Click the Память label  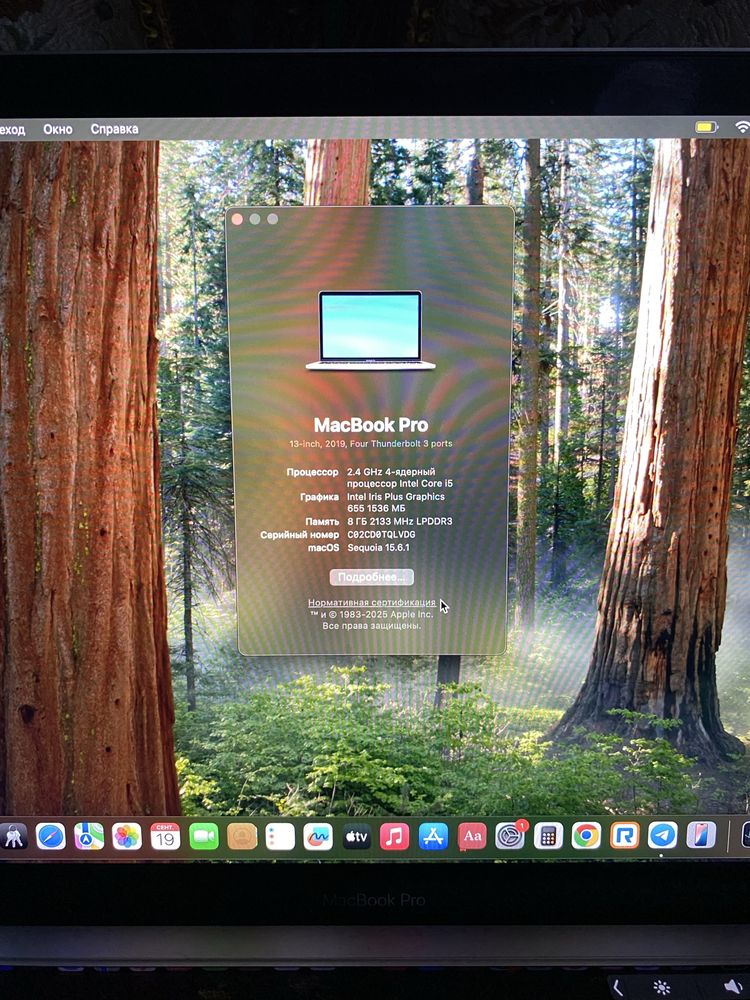click(322, 522)
